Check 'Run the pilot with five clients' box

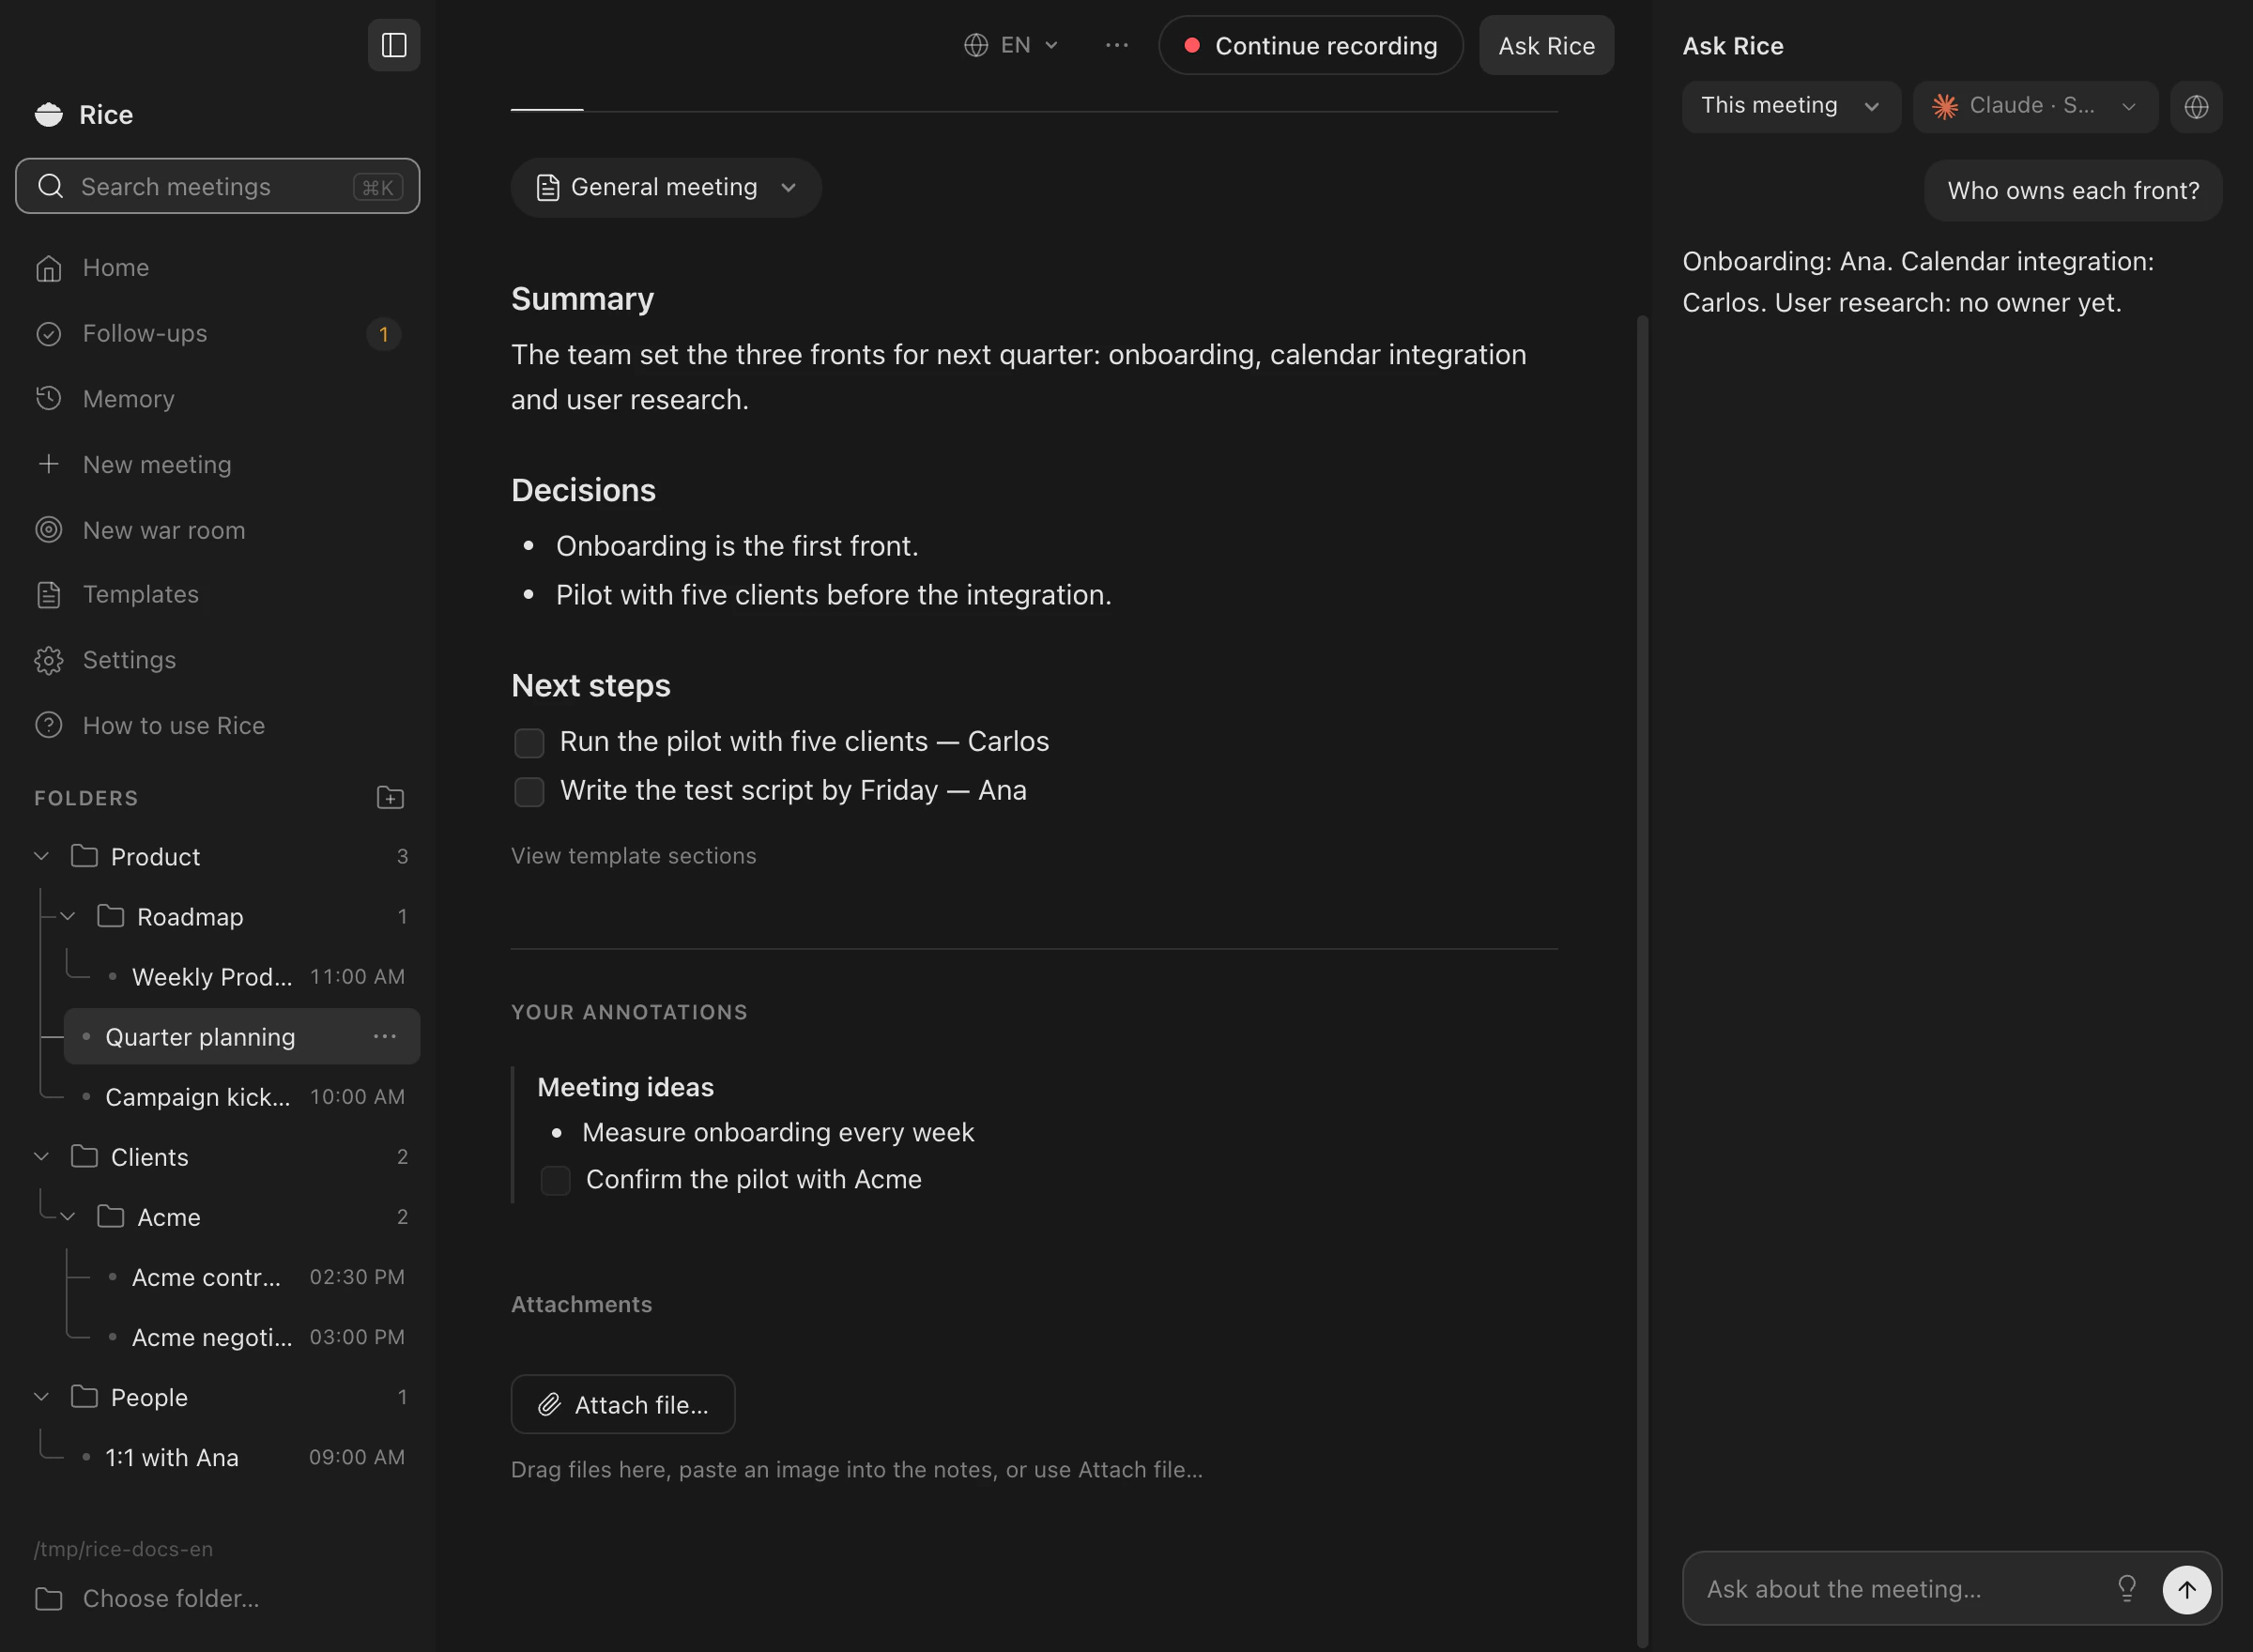529,743
